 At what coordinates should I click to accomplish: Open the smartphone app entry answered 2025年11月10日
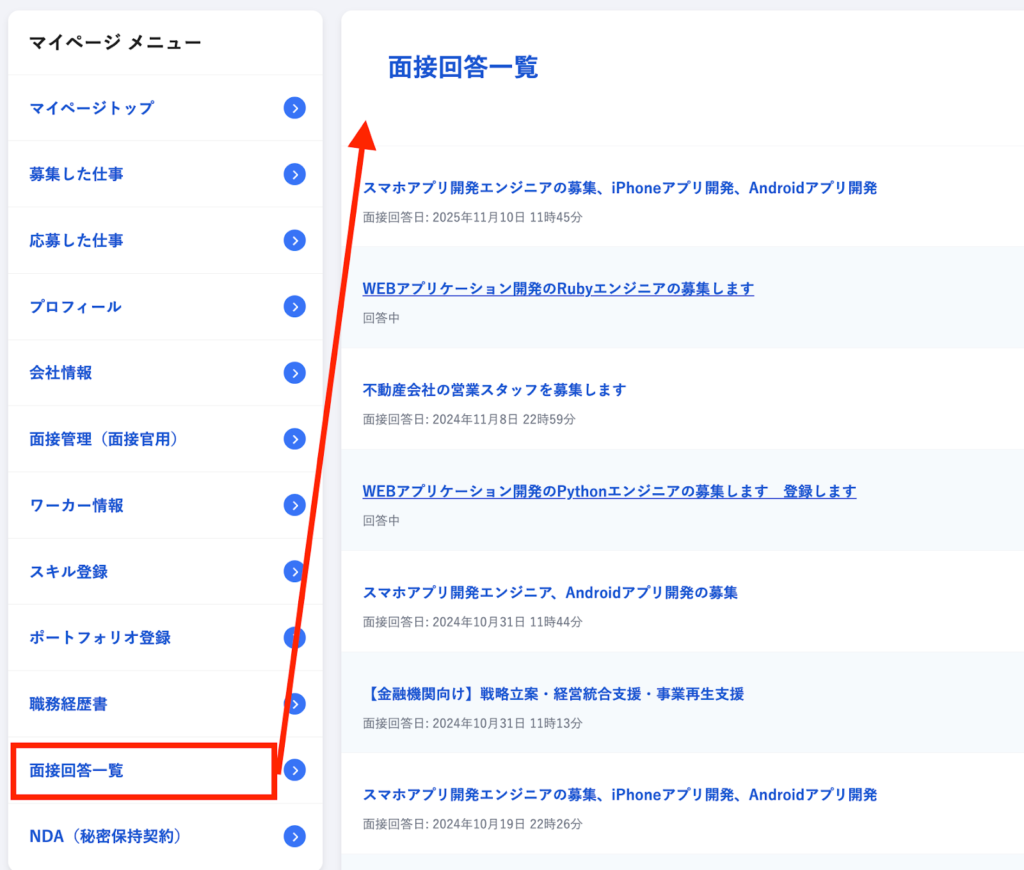tap(619, 187)
